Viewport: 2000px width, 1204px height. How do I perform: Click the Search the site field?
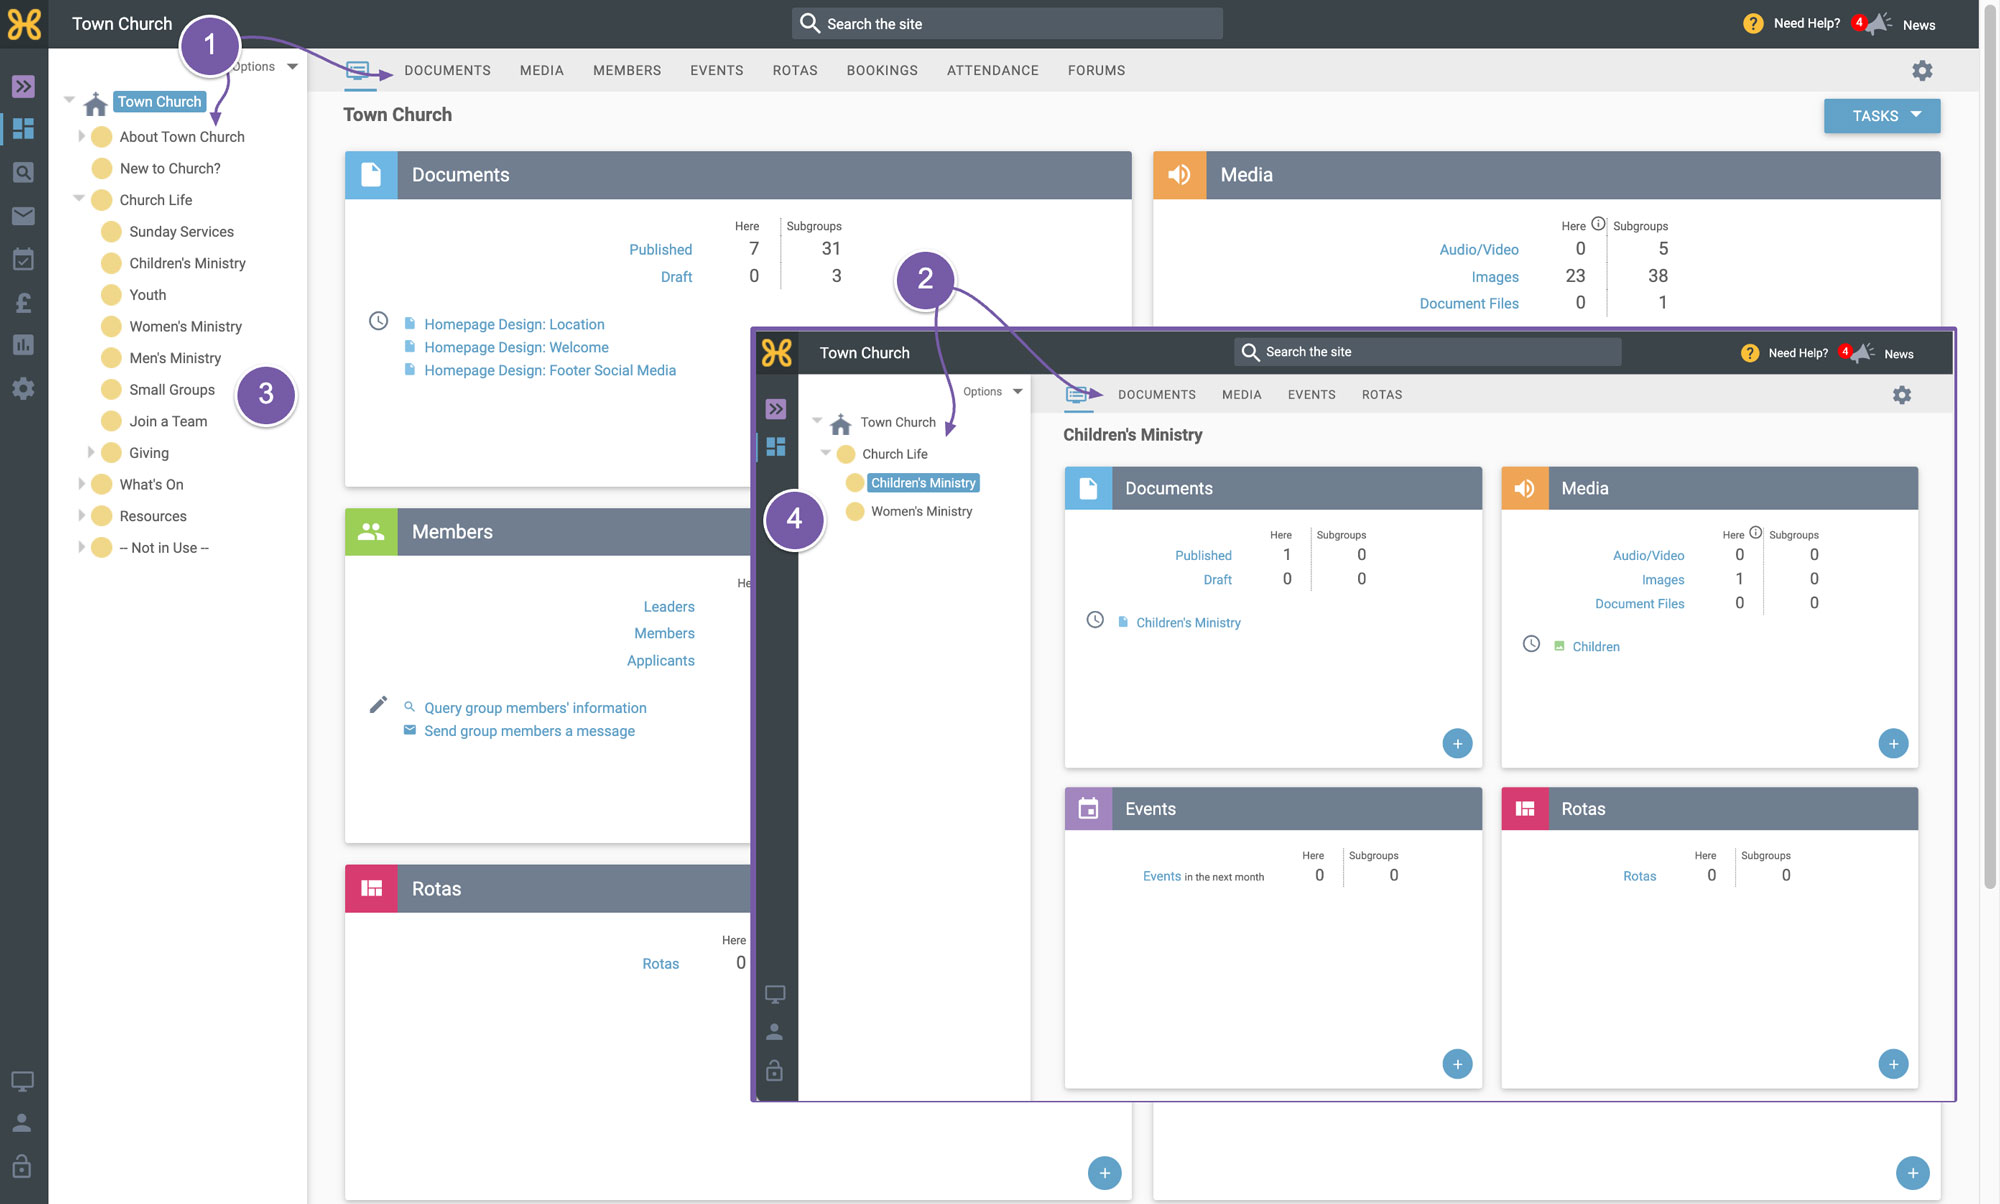(1007, 23)
